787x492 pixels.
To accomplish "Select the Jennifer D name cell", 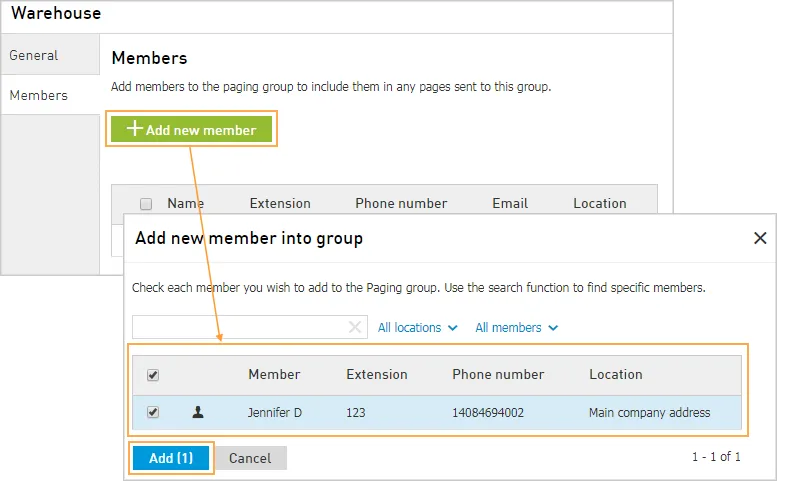I will (275, 413).
